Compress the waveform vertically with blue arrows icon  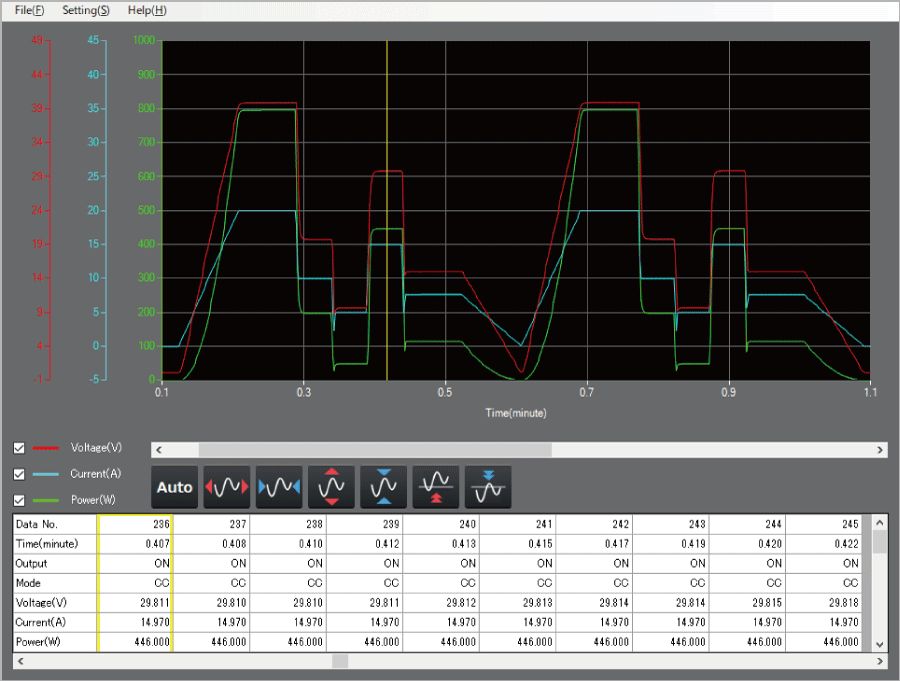click(383, 487)
